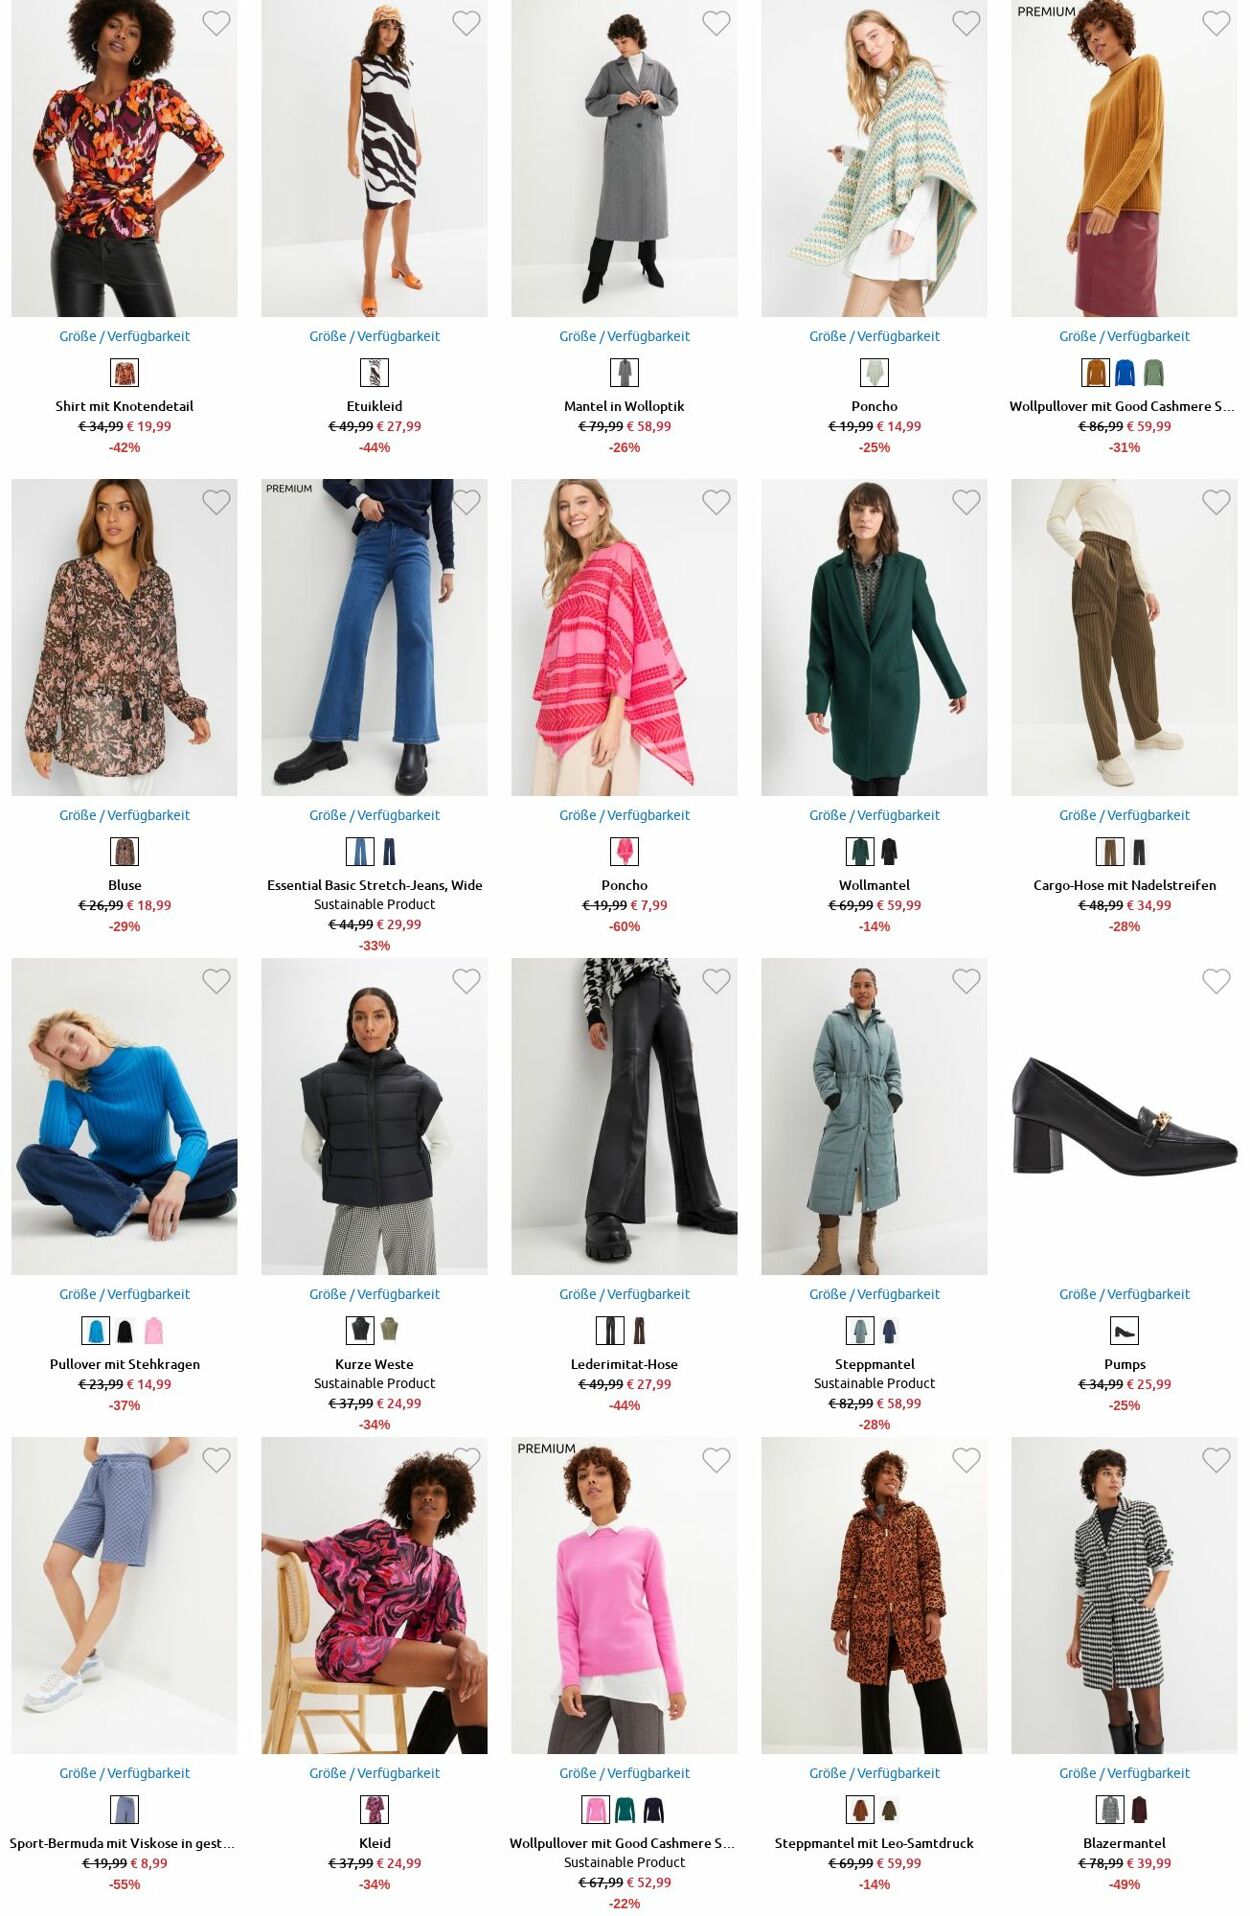Click heart icon on Mantel in Wolloptik
Screen dimensions: 1250x1916
point(716,23)
